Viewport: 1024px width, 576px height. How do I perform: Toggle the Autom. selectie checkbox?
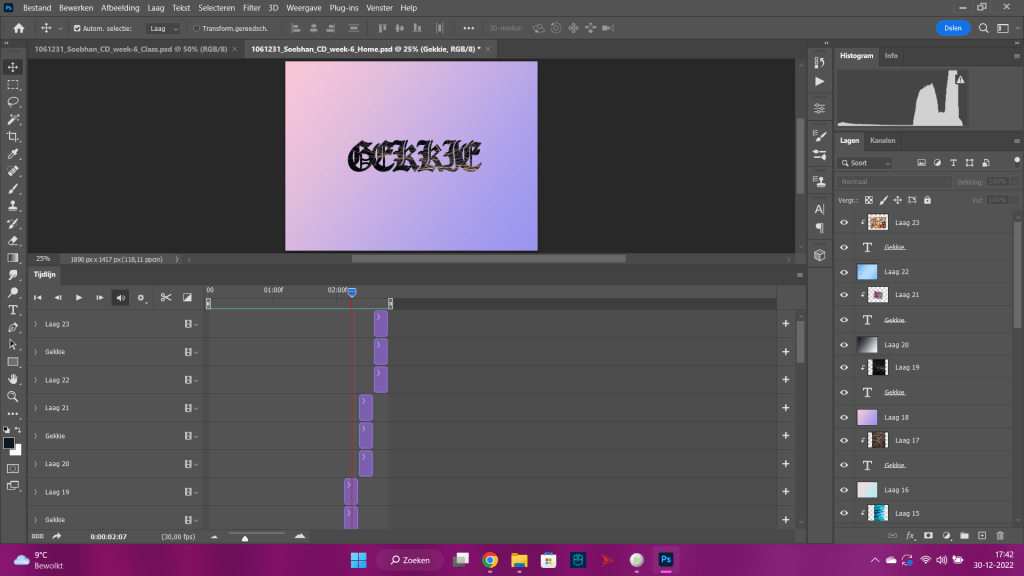77,28
